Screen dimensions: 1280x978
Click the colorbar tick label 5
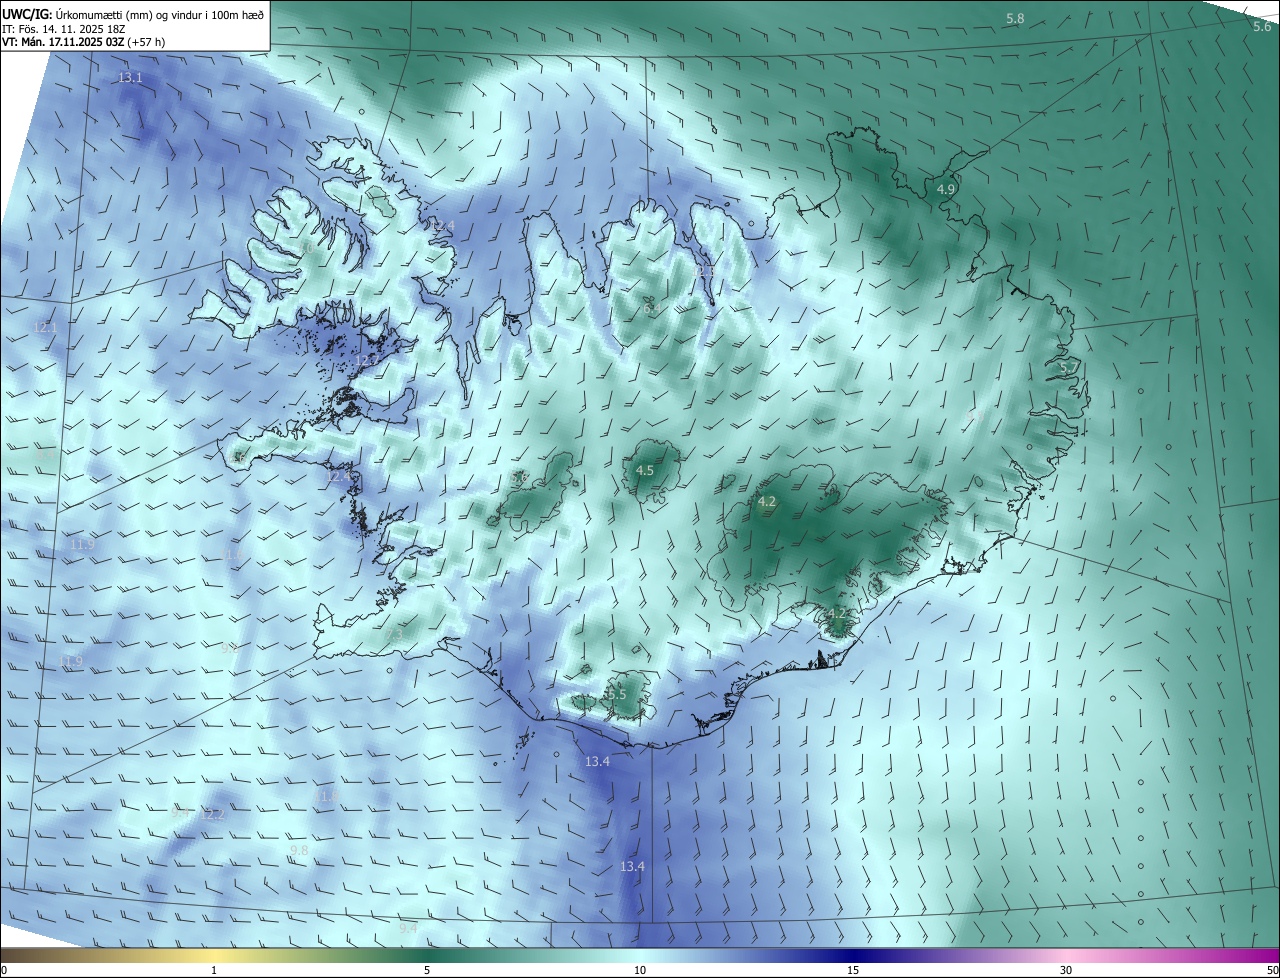pos(427,970)
